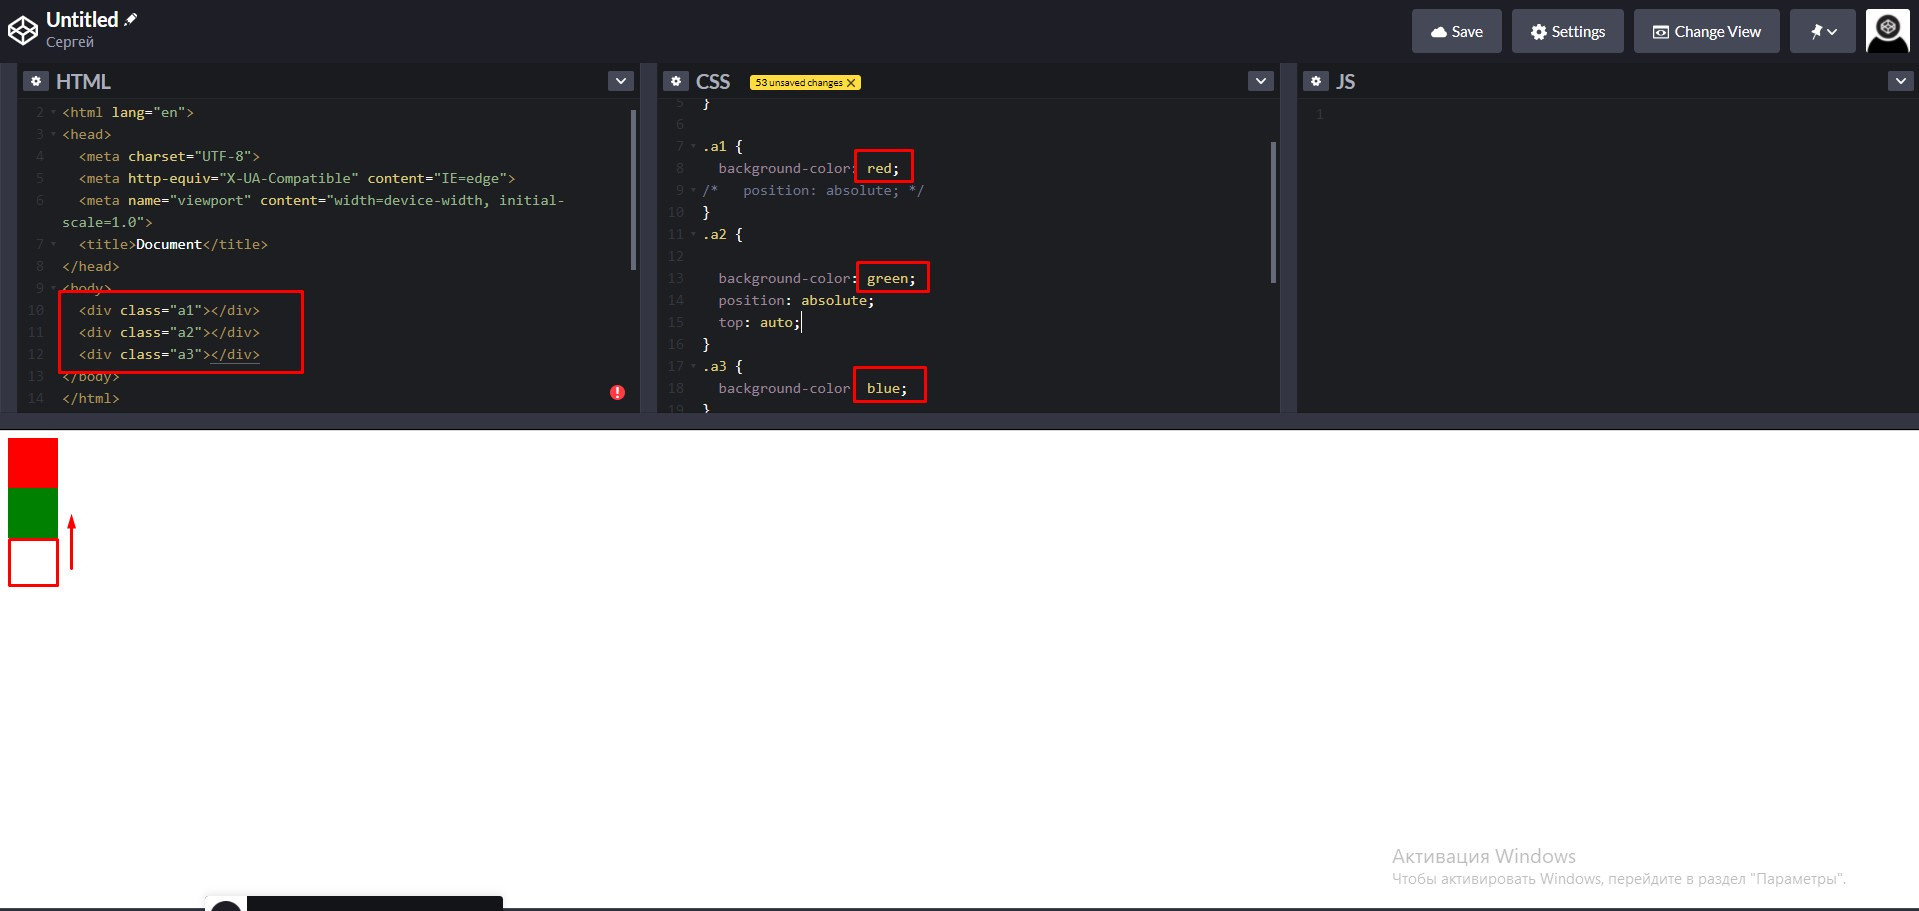
Task: Open the user avatar profile menu
Action: tap(1887, 31)
